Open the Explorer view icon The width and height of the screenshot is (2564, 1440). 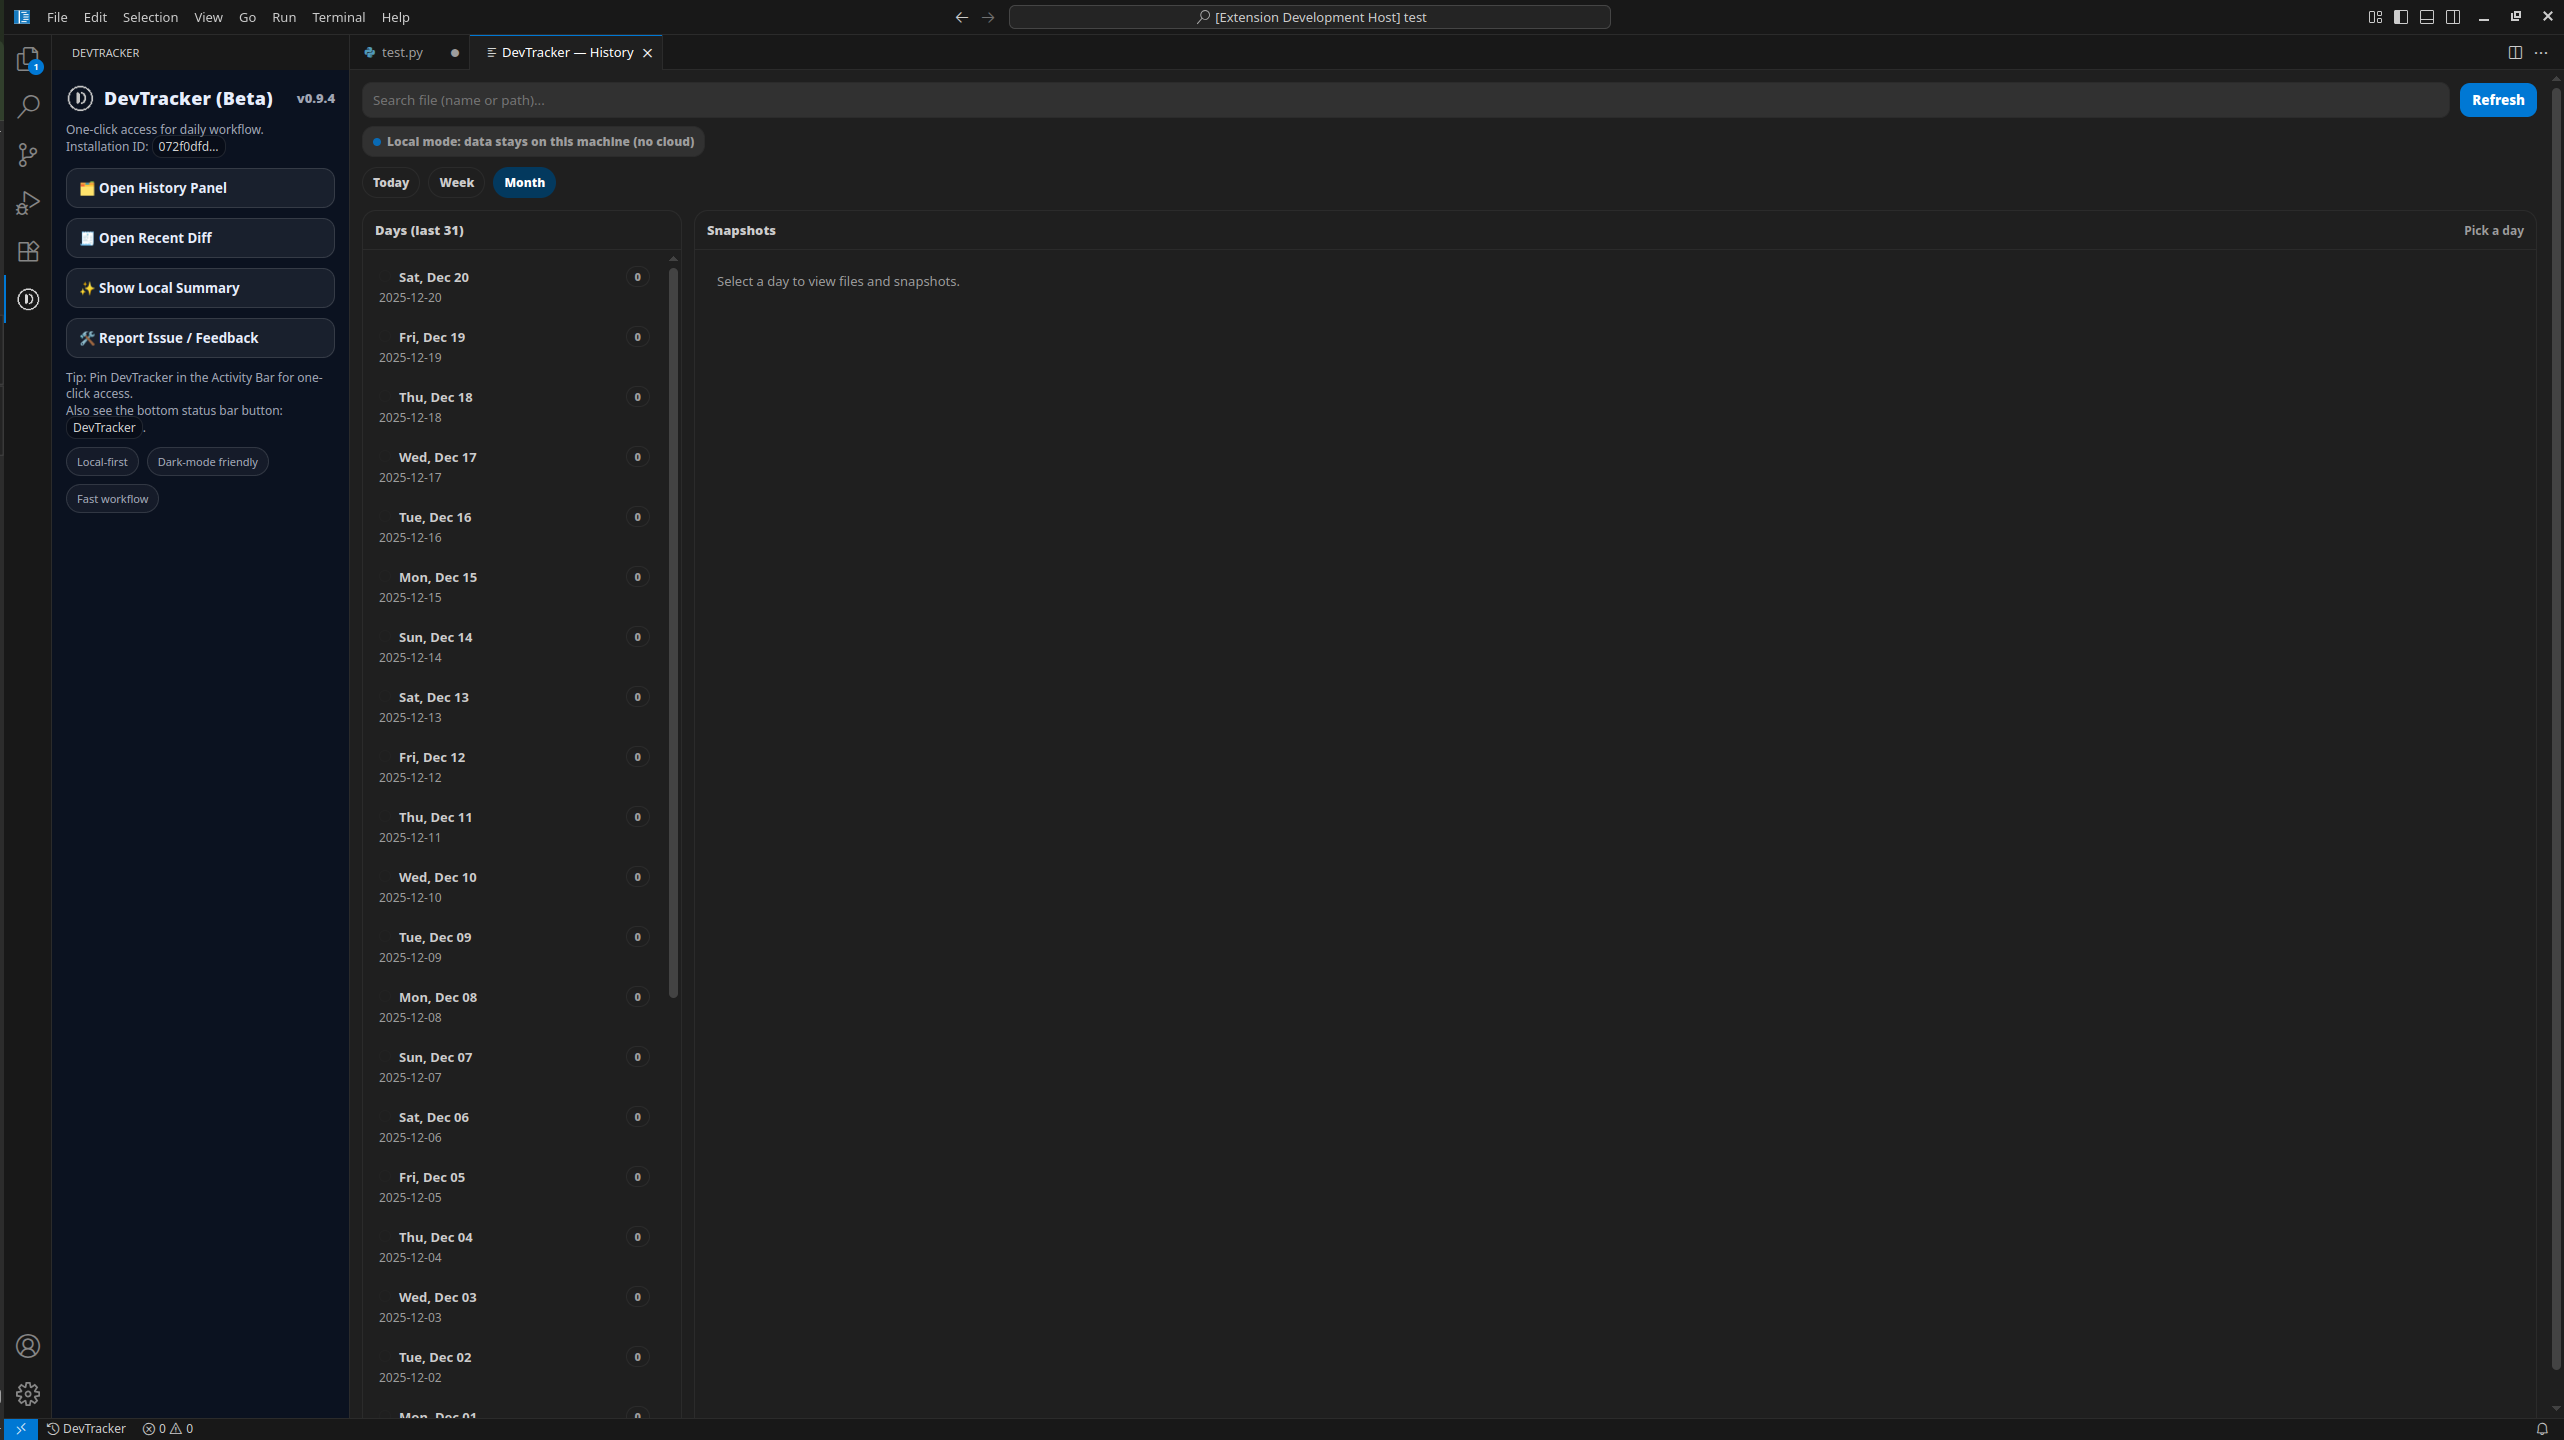pos(28,60)
